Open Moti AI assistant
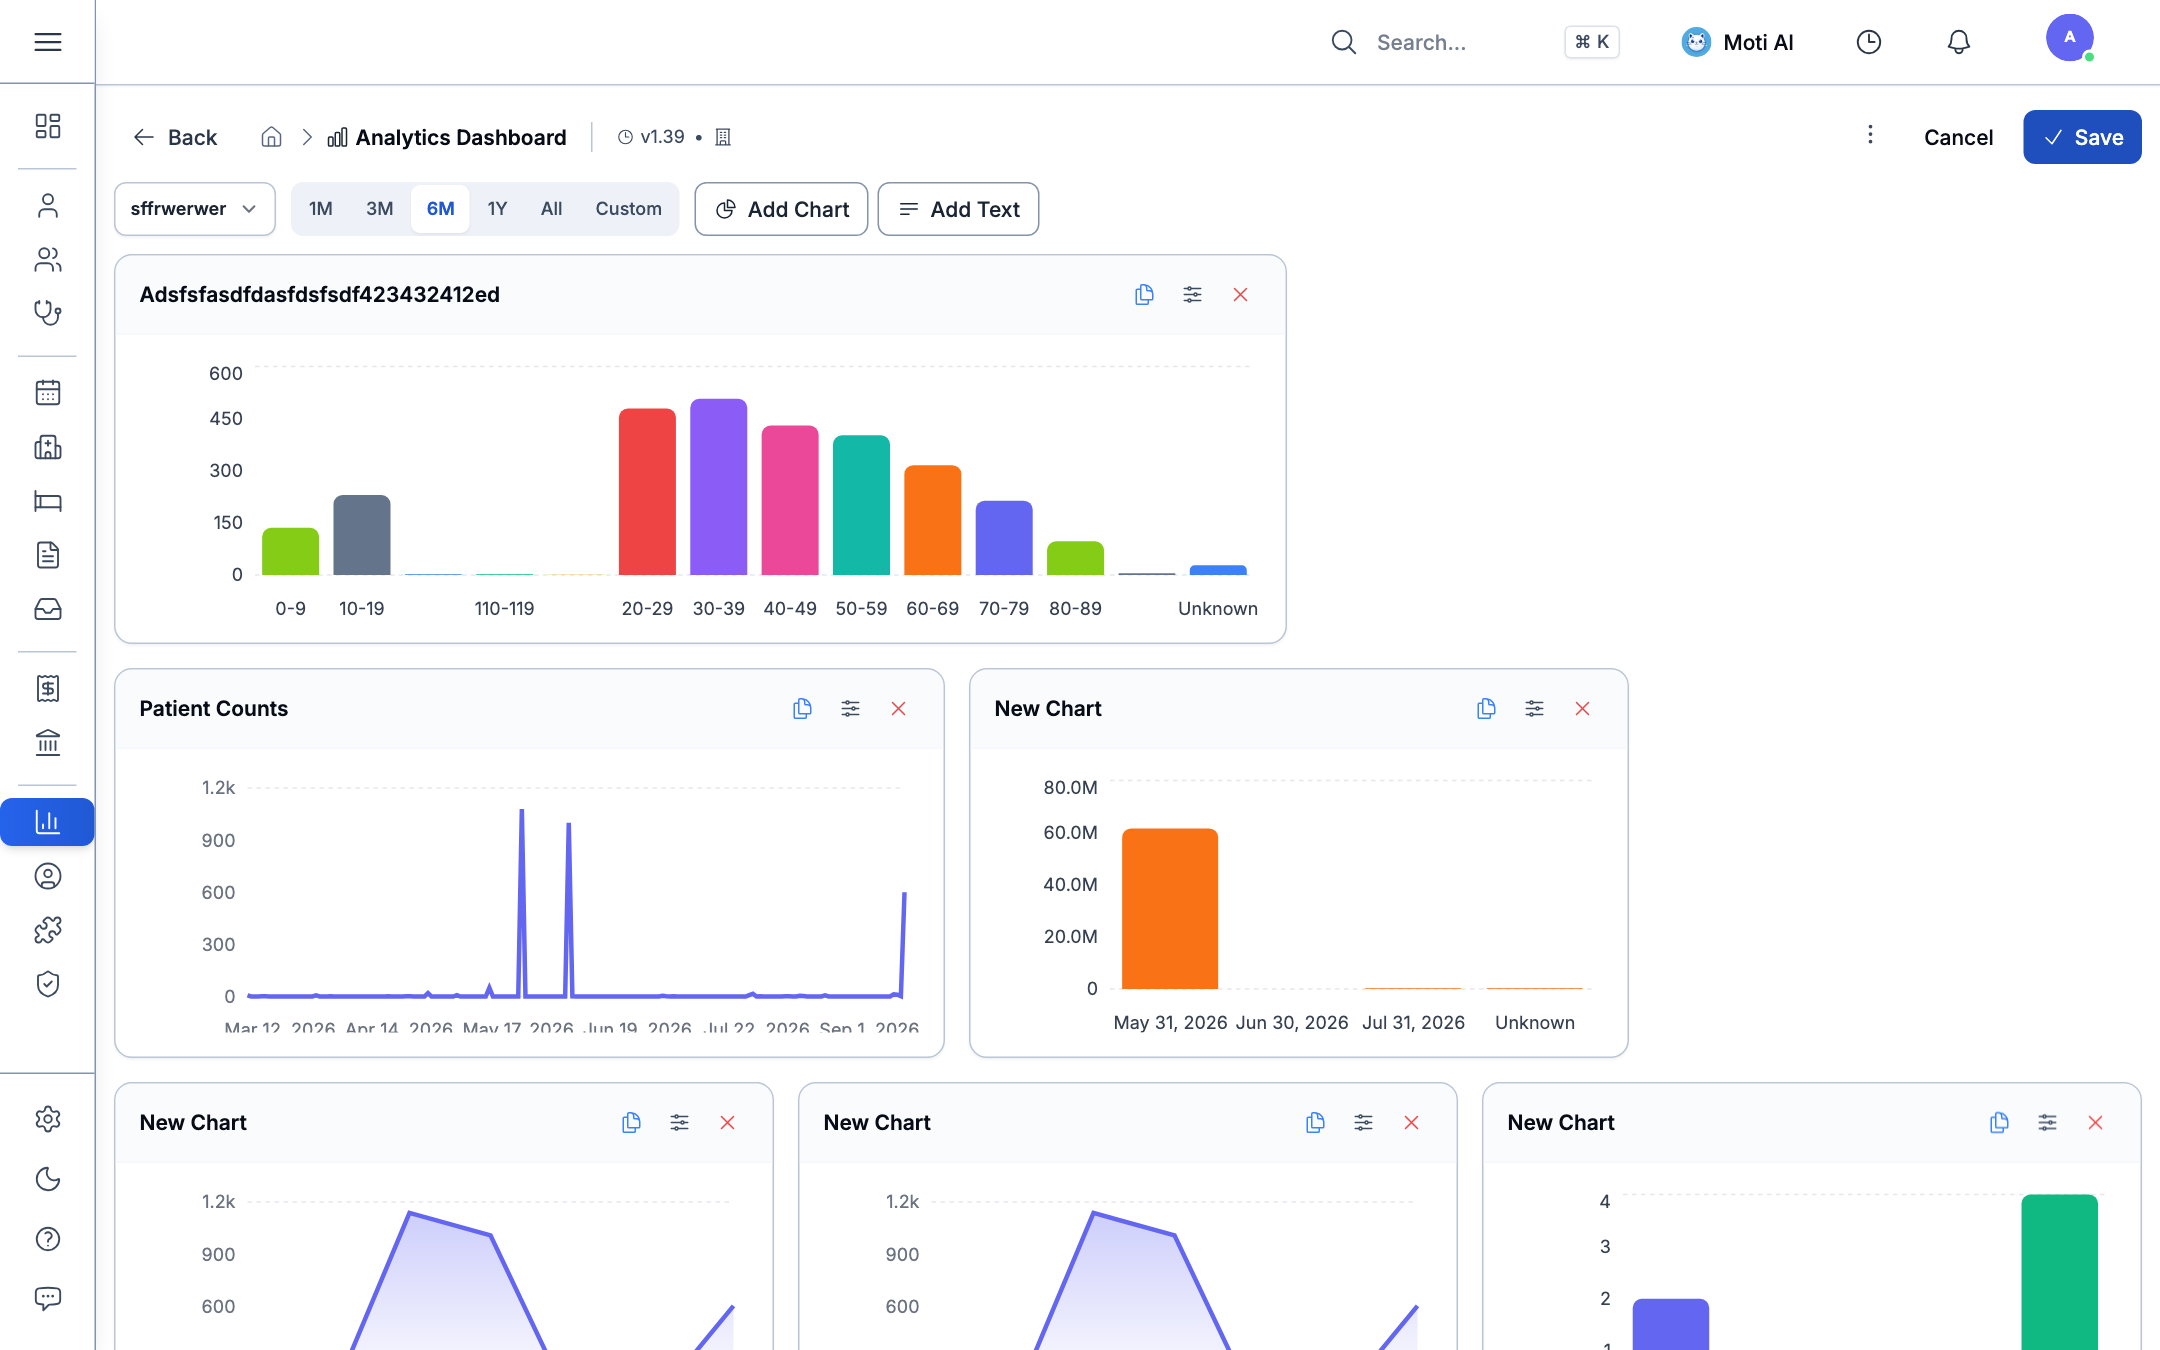This screenshot has height=1350, width=2160. click(1737, 42)
